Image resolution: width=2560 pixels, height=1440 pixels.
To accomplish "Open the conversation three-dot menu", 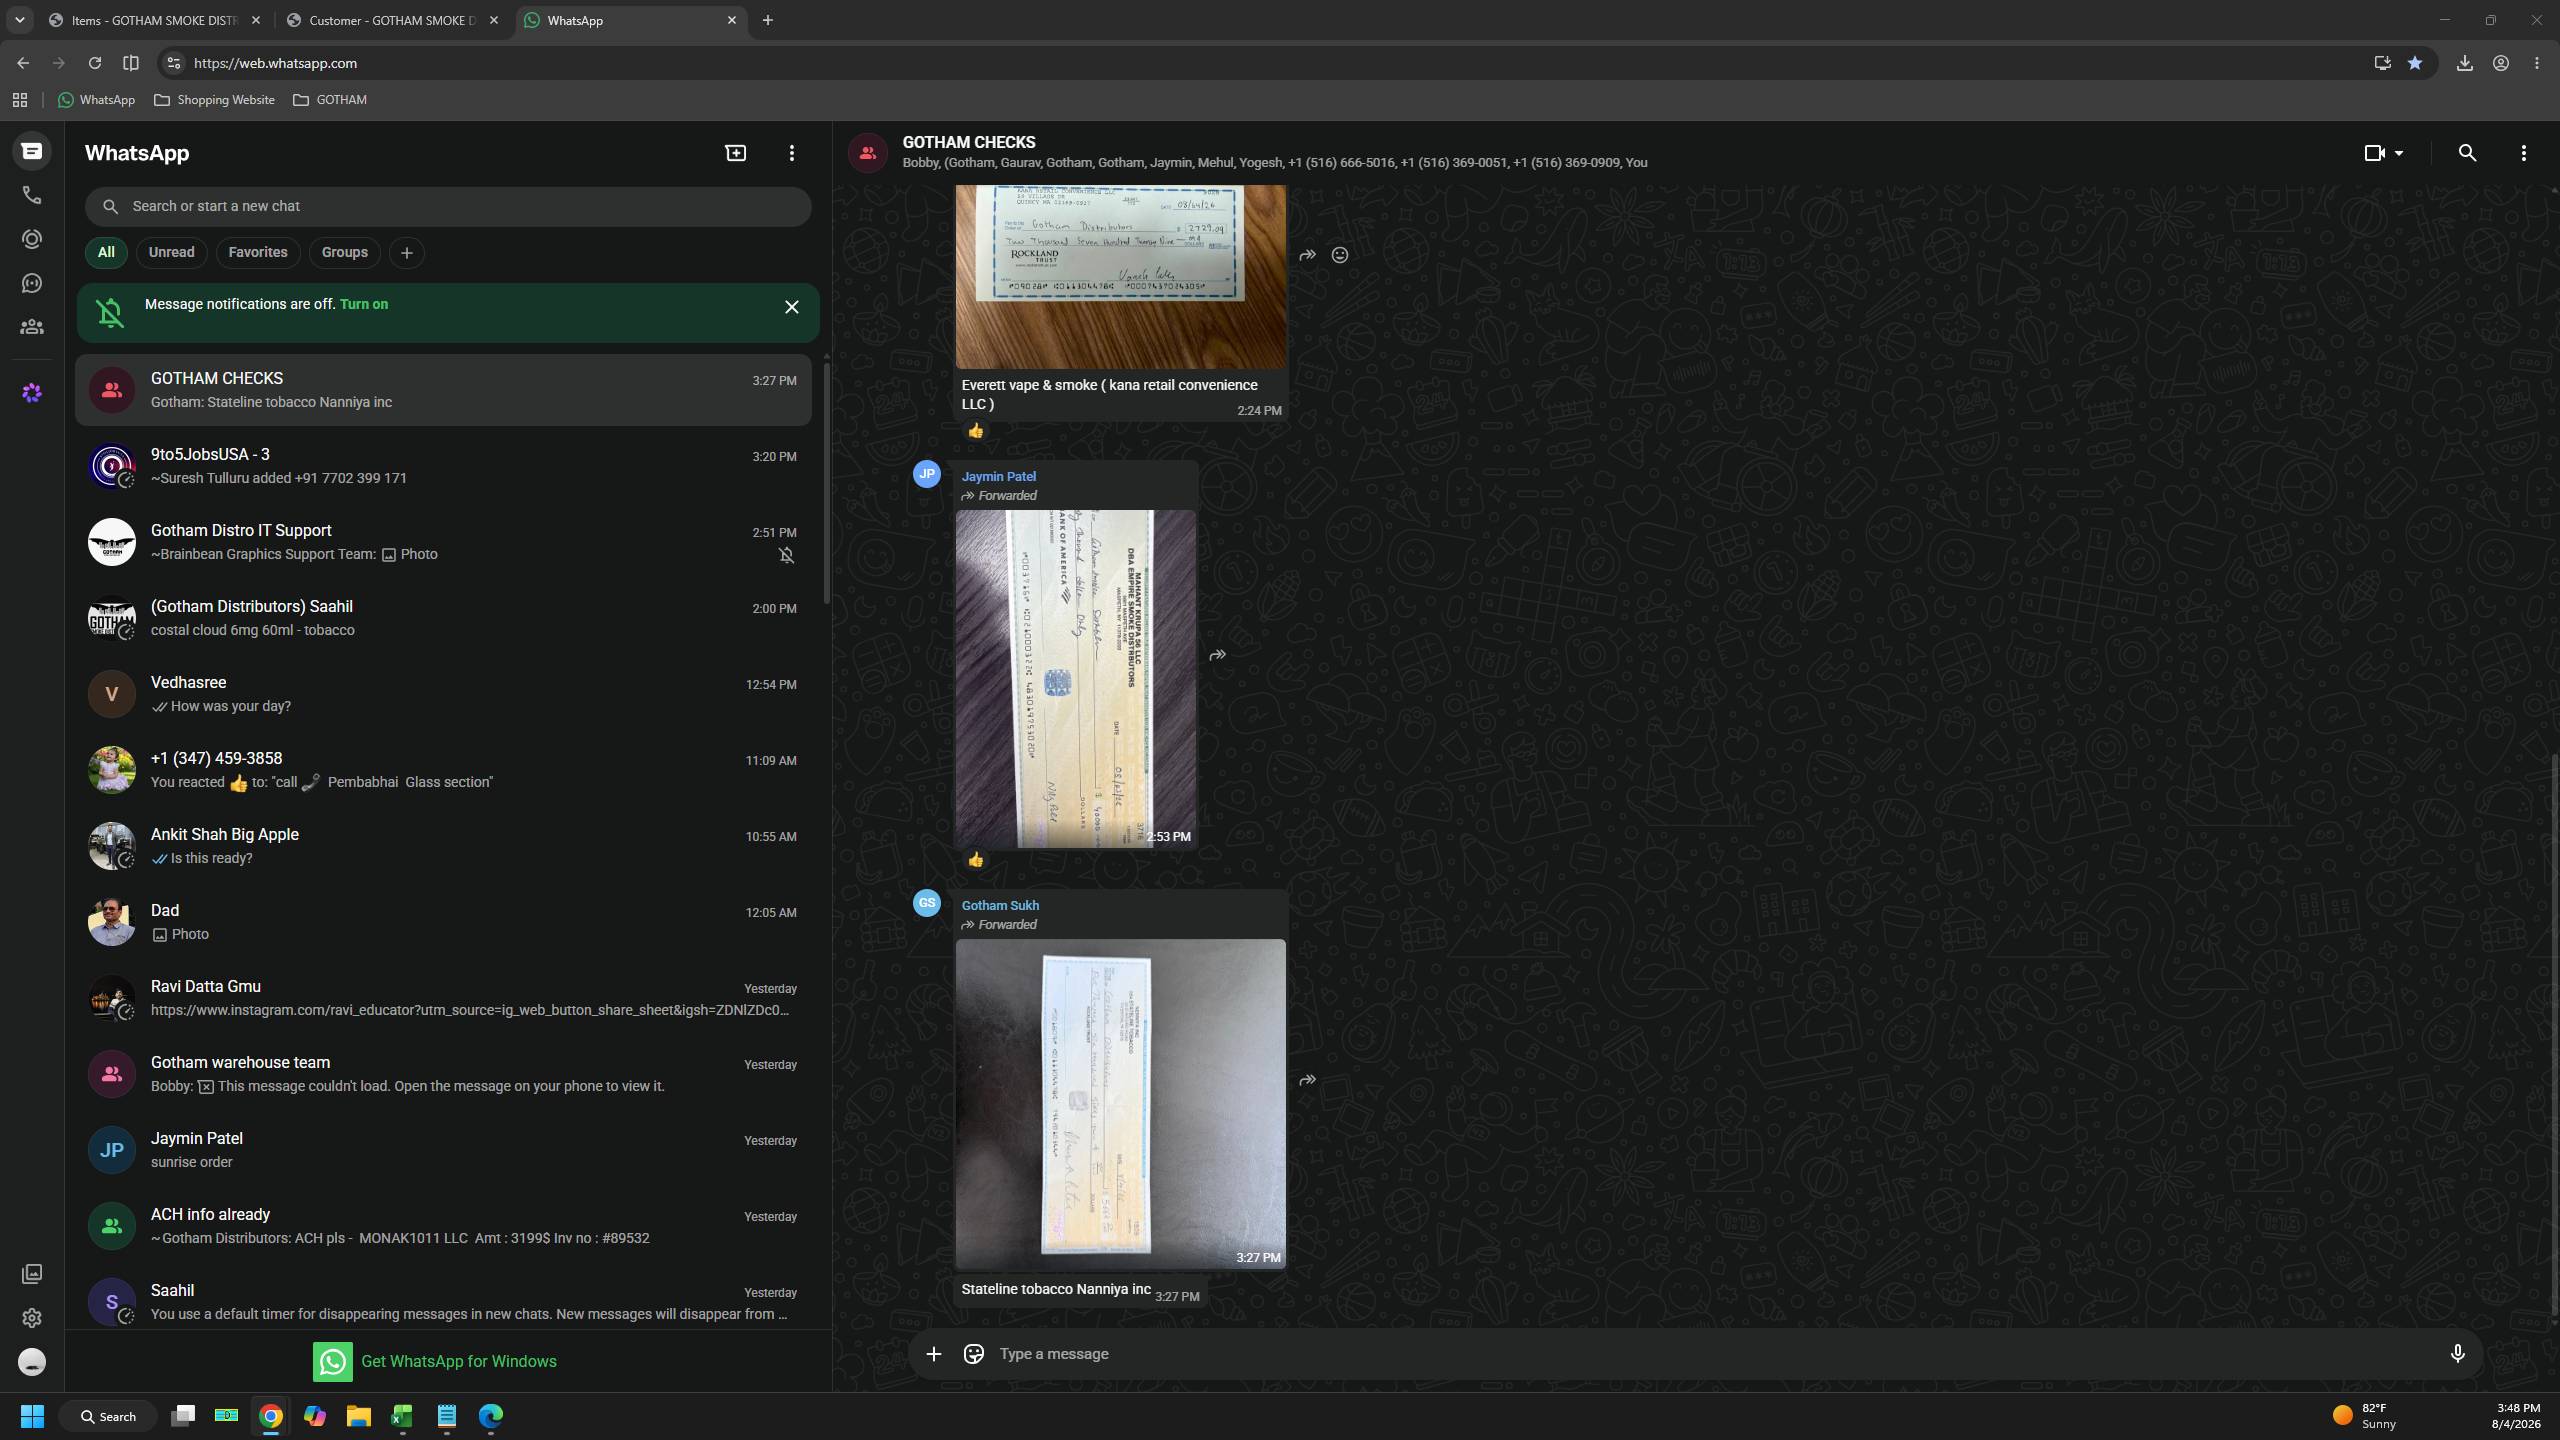I will click(x=2523, y=153).
